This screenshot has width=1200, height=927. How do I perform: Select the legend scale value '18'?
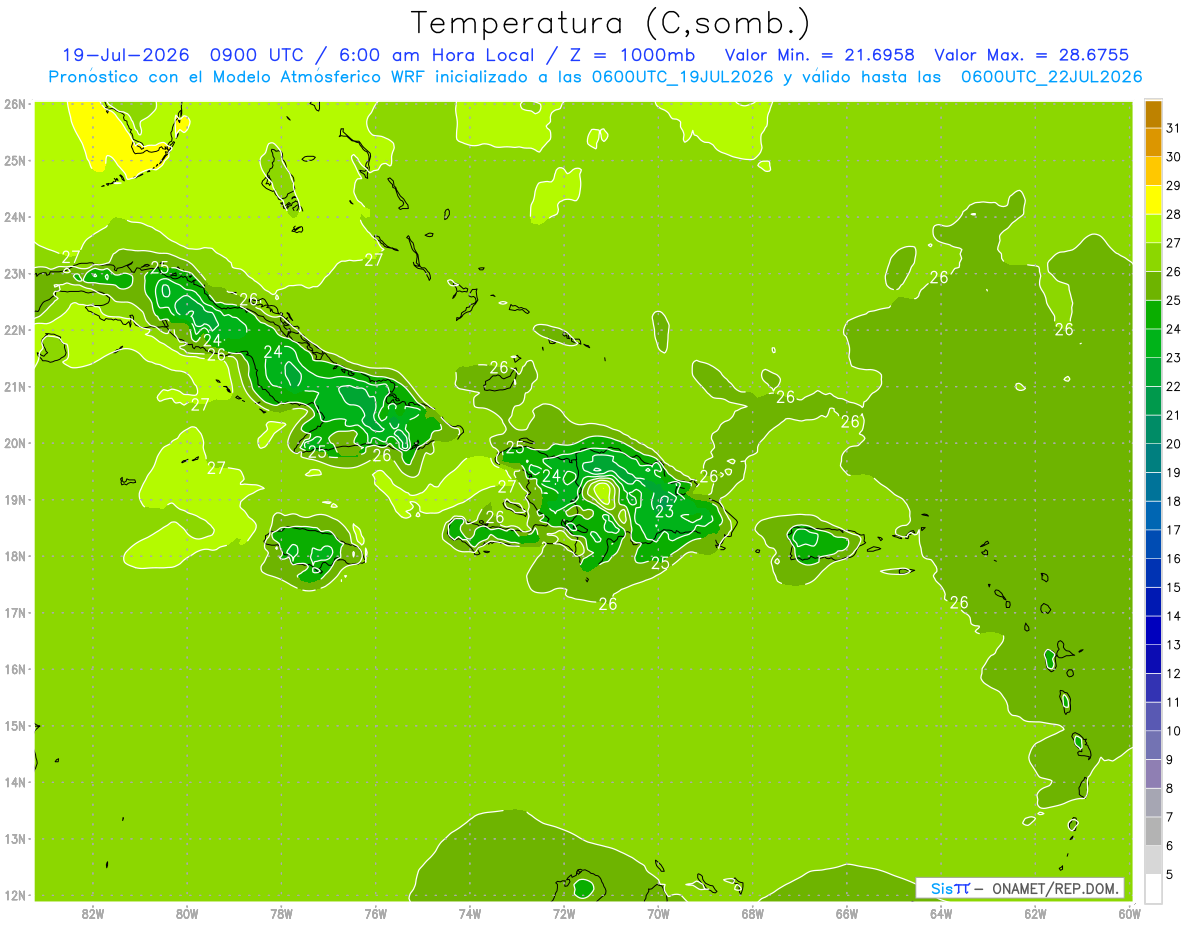click(x=1174, y=501)
